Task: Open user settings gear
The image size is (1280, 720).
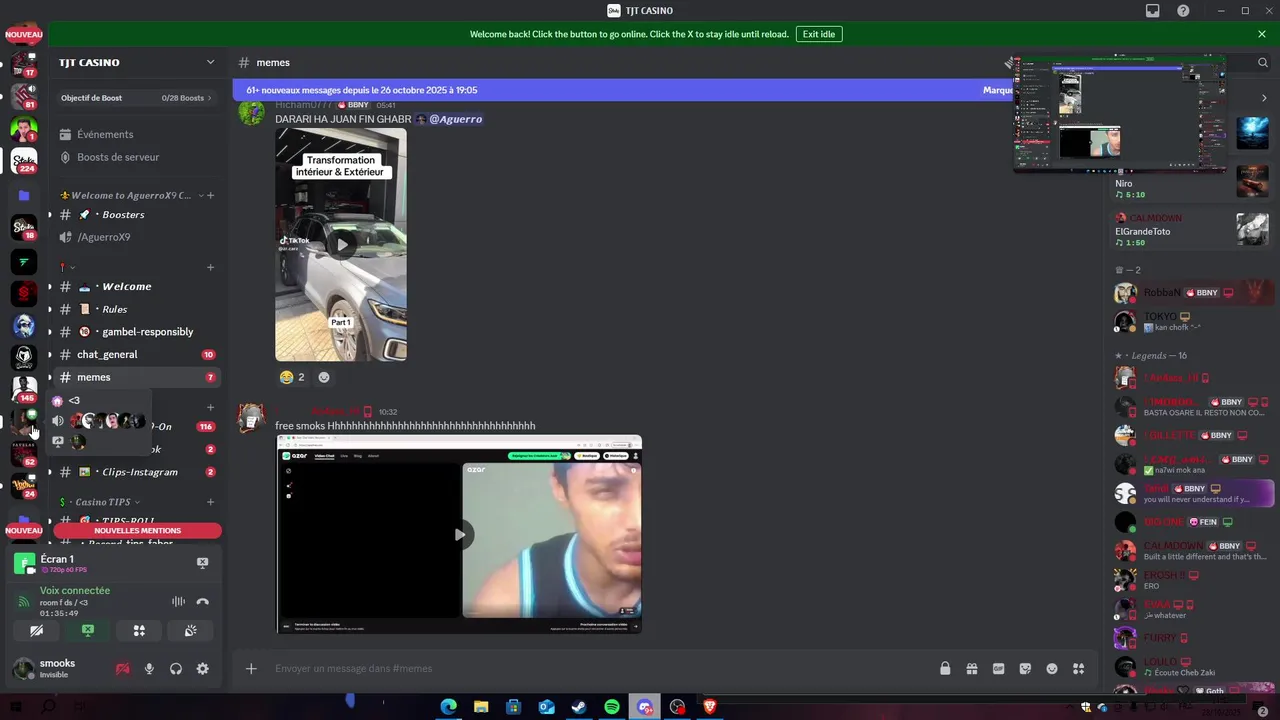Action: pyautogui.click(x=202, y=669)
